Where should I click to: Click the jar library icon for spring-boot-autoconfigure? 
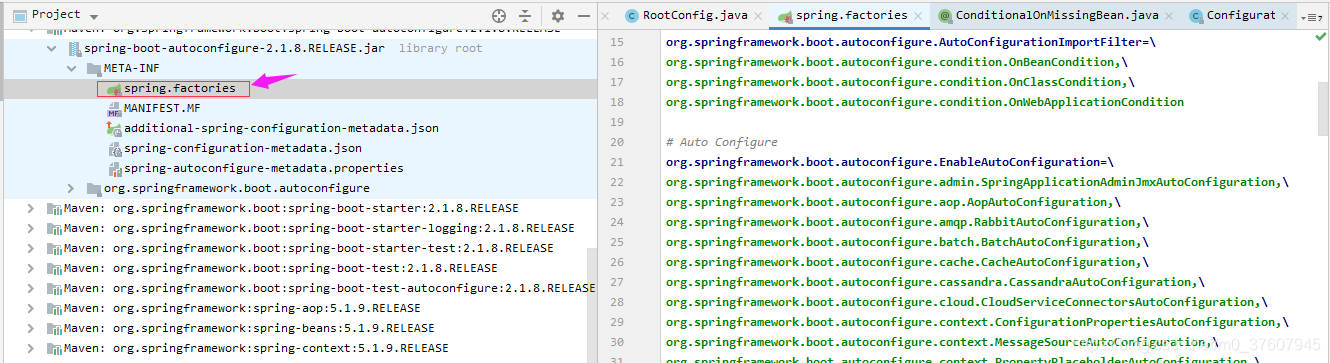pos(74,48)
